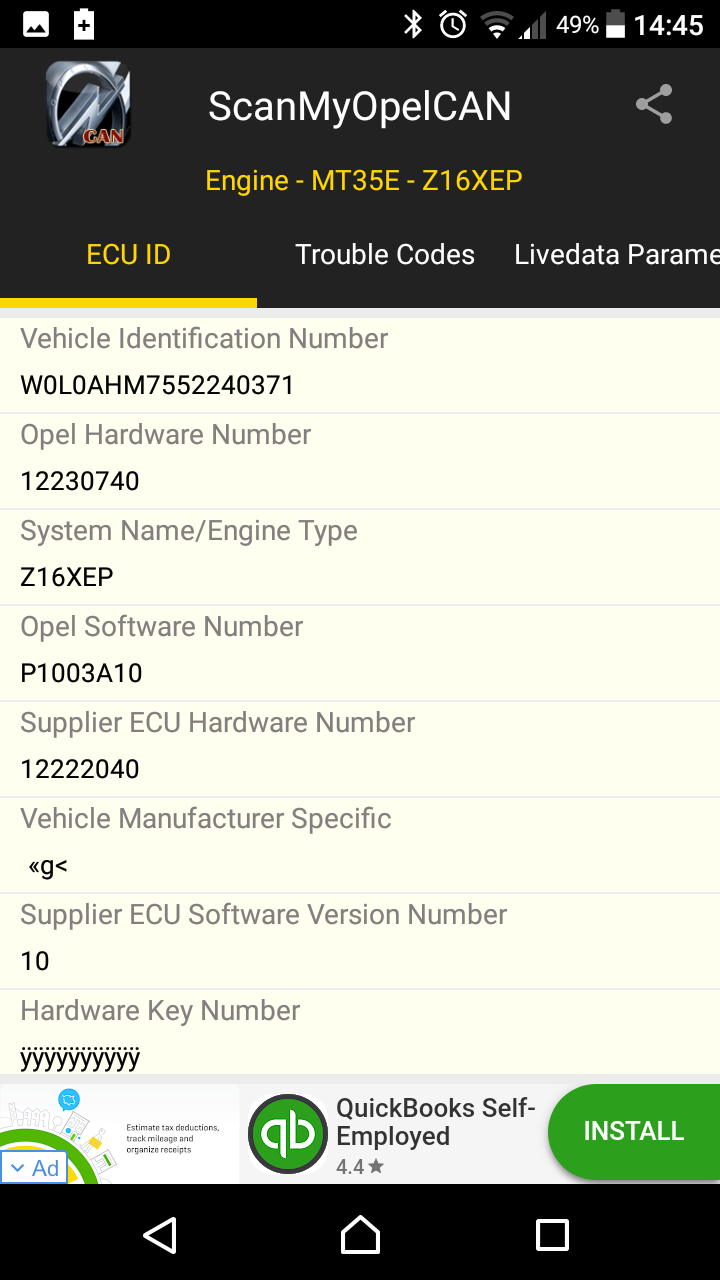Viewport: 720px width, 1280px height.
Task: Tap the QuickBooks logo in ad
Action: click(x=288, y=1134)
